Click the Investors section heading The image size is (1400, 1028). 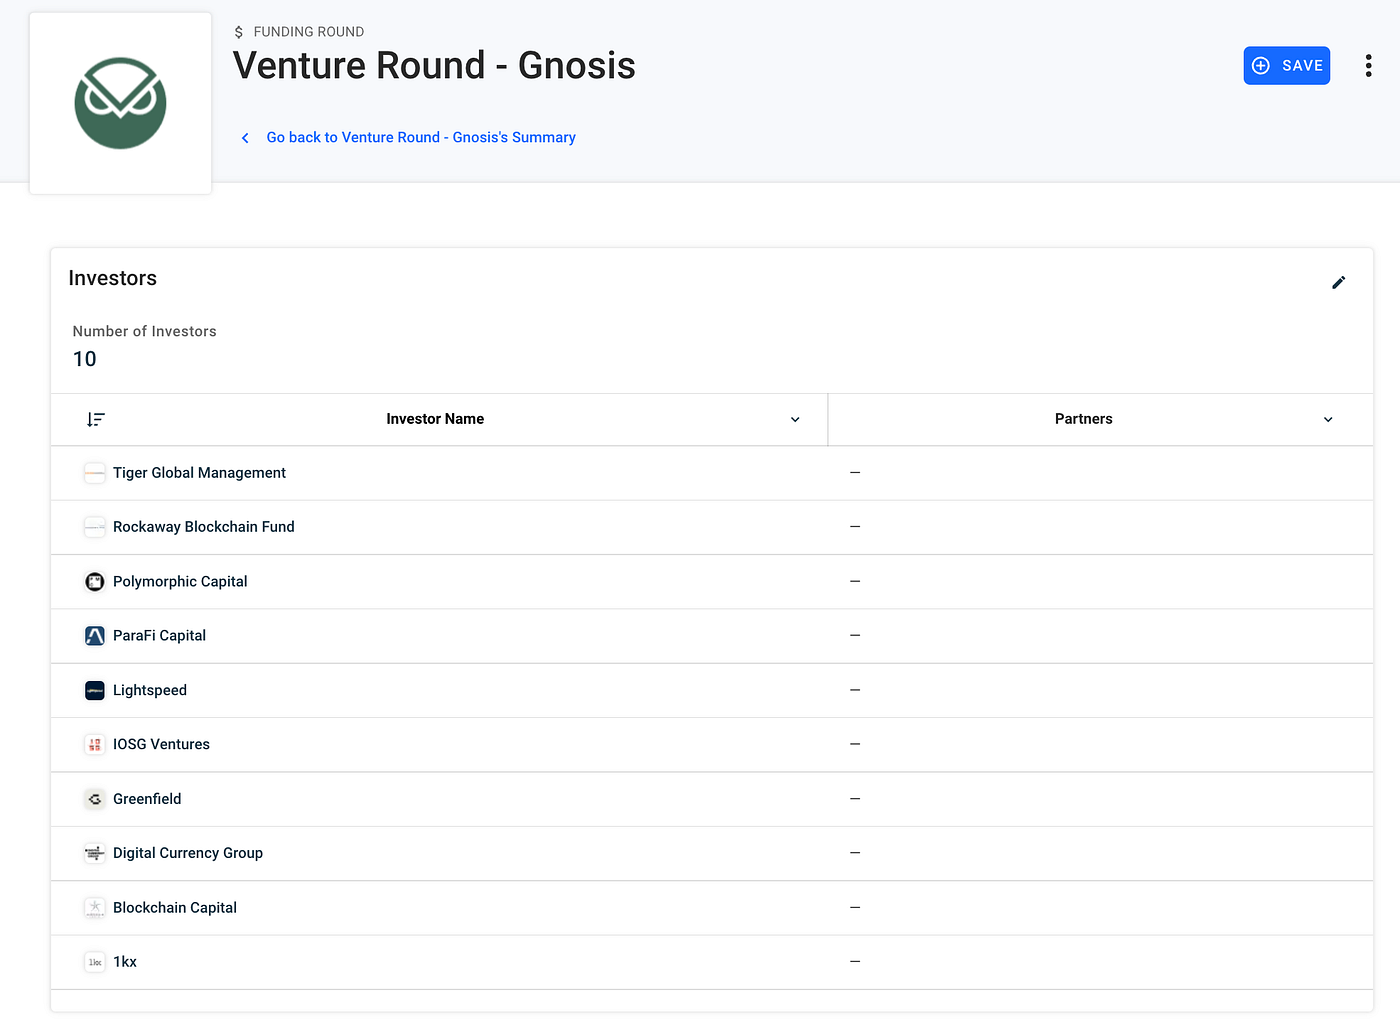point(112,278)
